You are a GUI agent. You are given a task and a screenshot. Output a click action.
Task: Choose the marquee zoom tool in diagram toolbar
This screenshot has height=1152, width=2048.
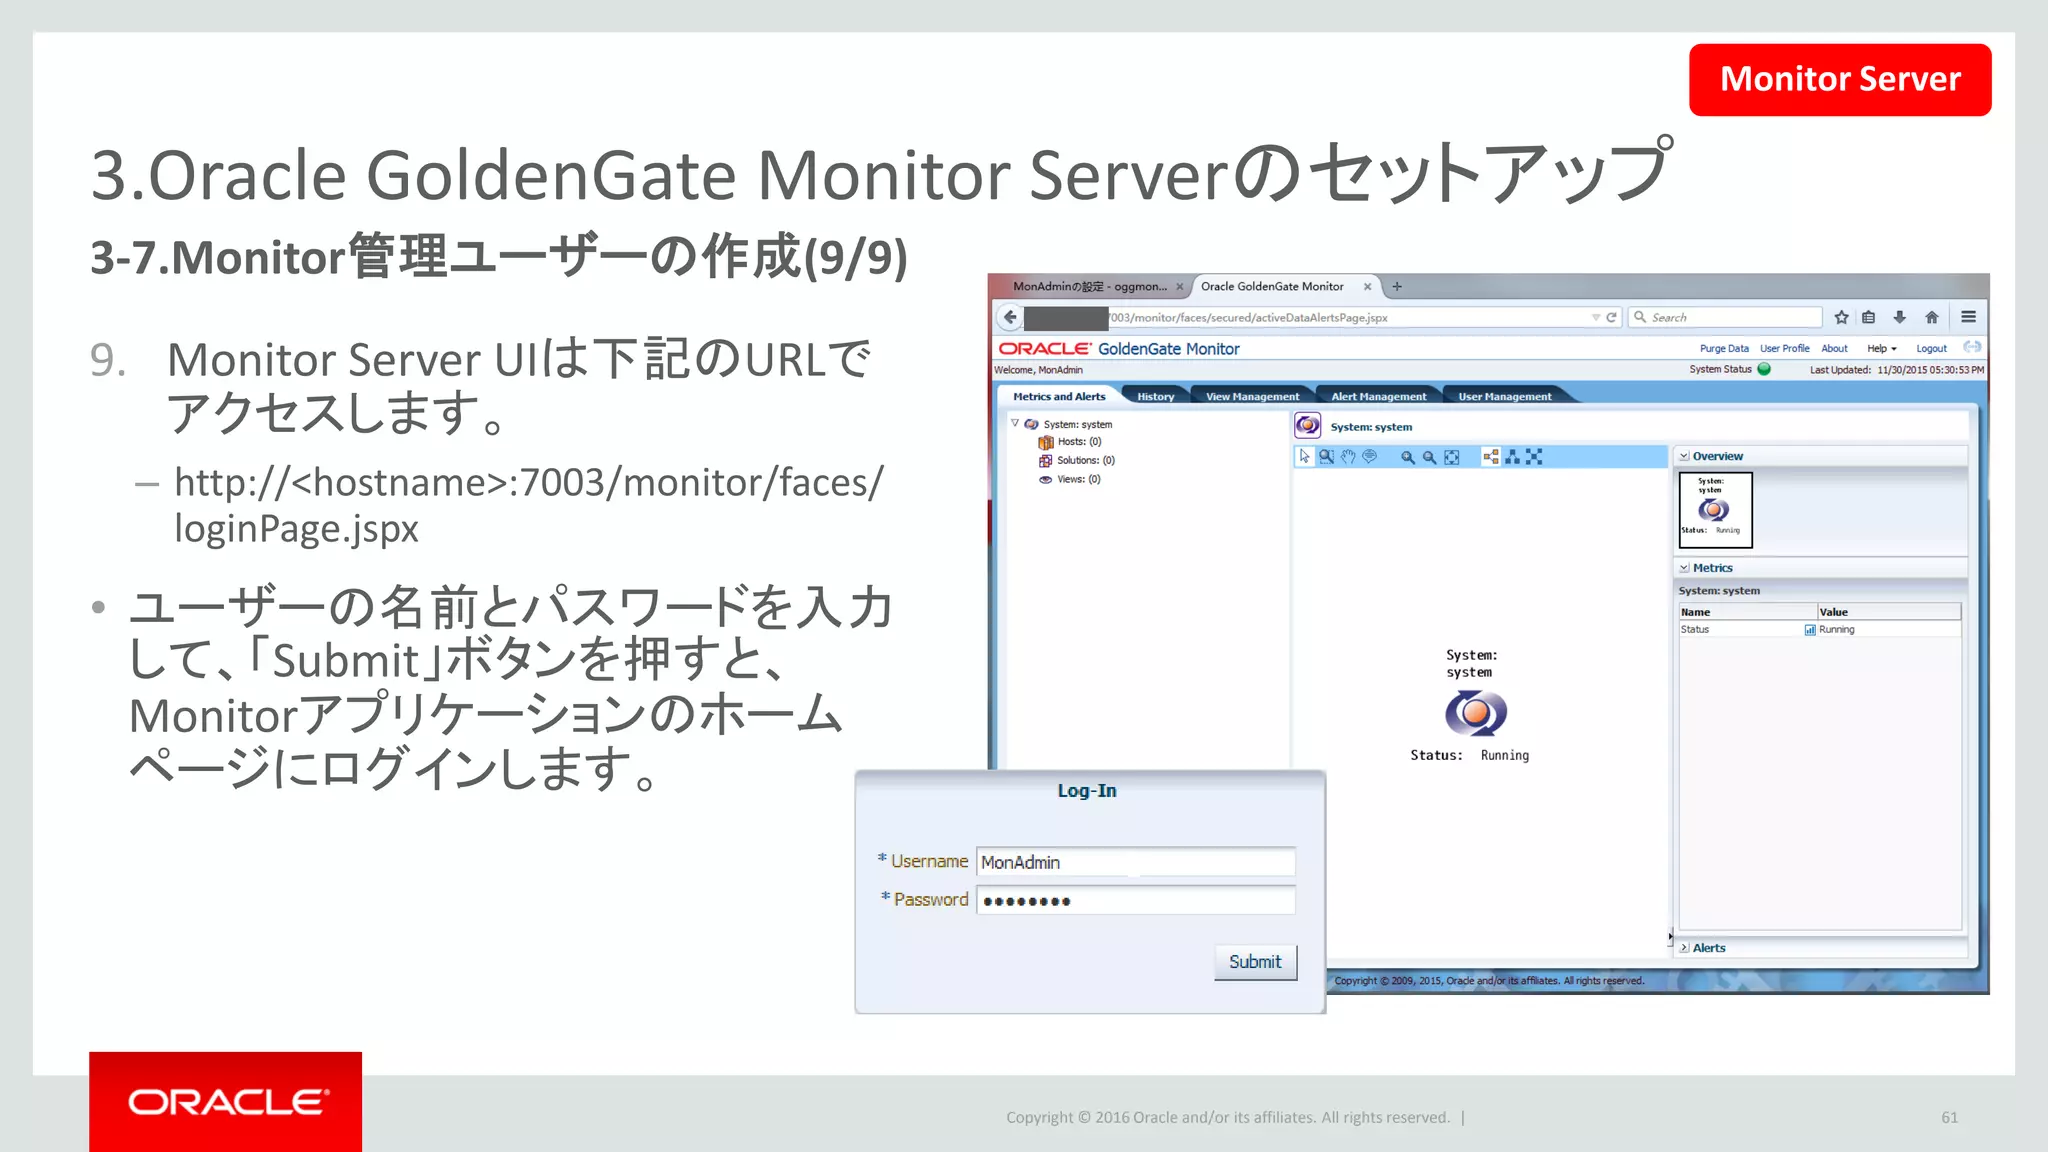pos(1326,457)
